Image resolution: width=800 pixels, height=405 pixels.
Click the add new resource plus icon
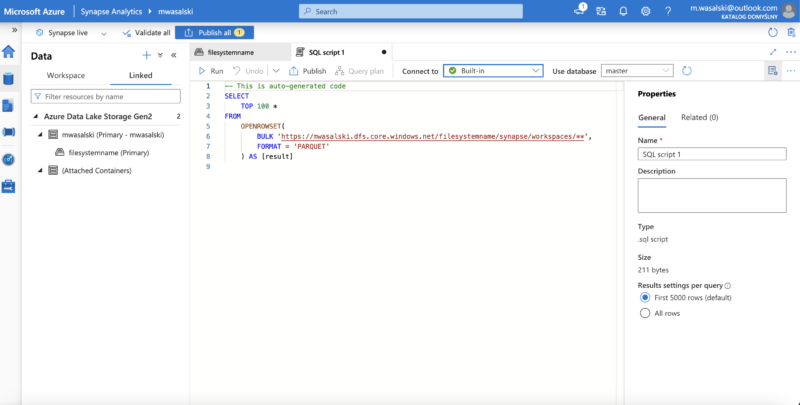(x=146, y=56)
